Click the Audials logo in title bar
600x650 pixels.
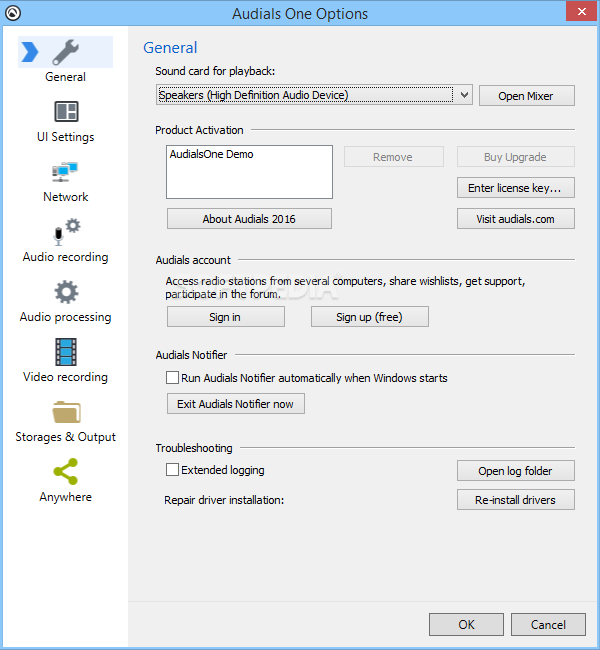[13, 13]
